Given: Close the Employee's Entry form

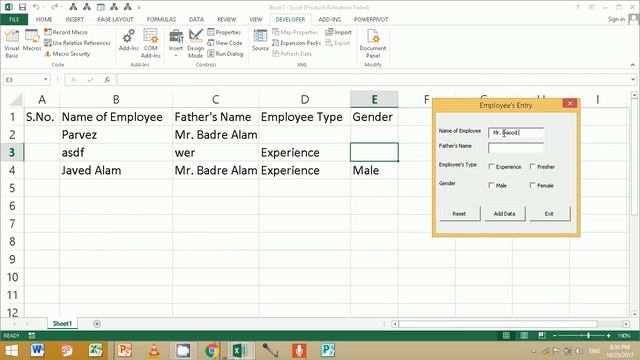Looking at the screenshot, I should pos(570,103).
